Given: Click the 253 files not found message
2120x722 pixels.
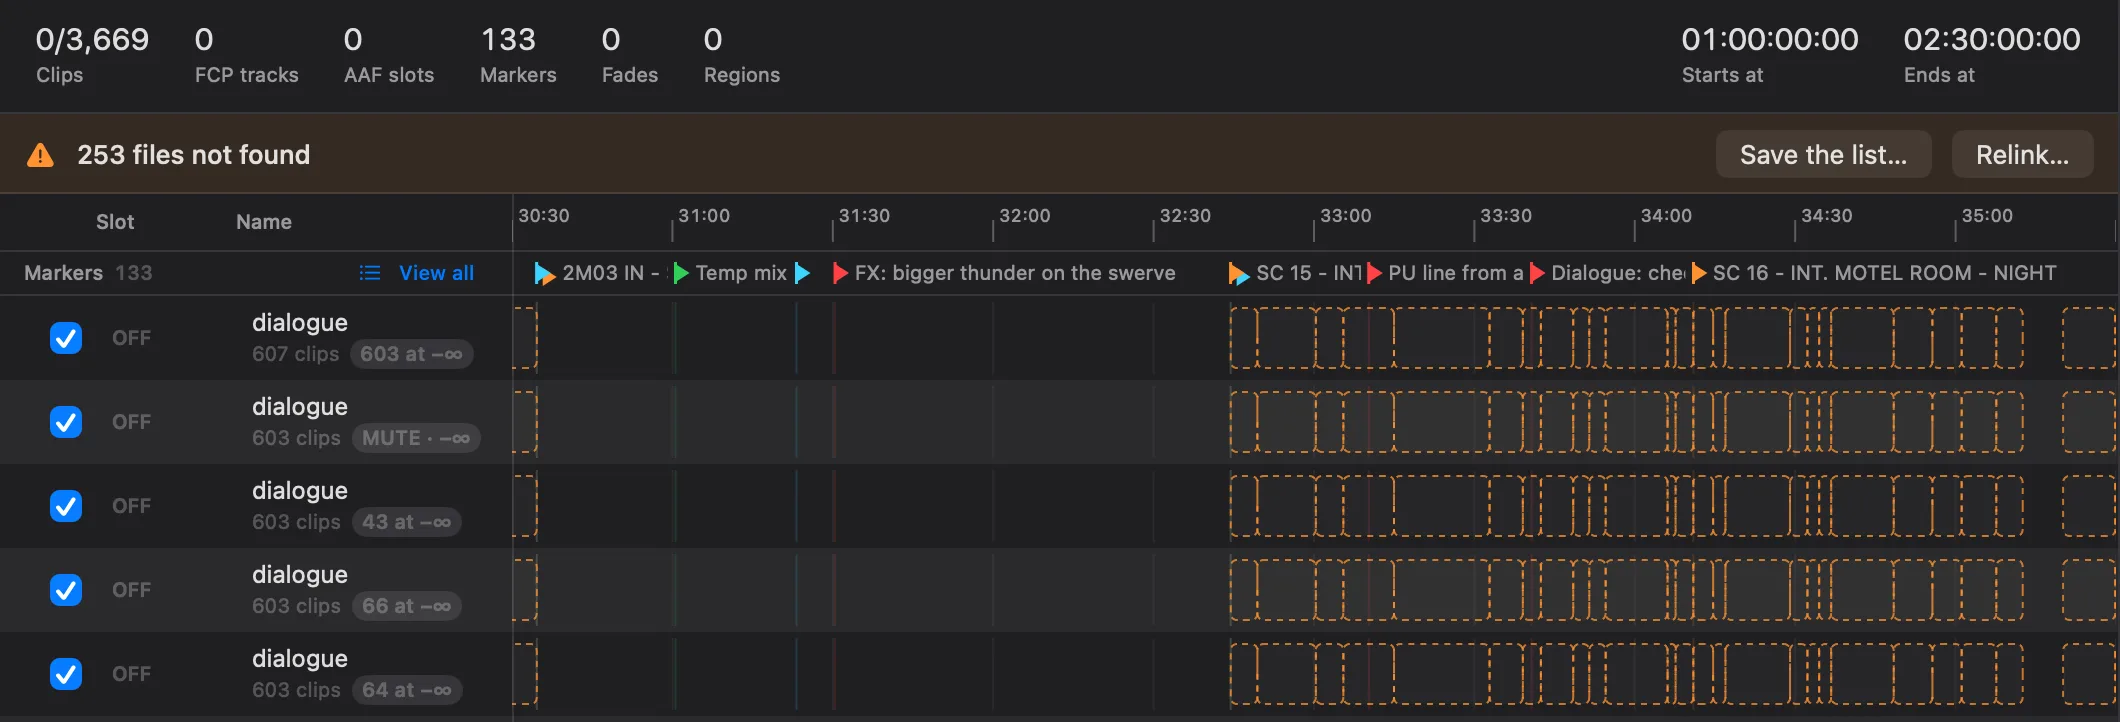Looking at the screenshot, I should pos(194,155).
